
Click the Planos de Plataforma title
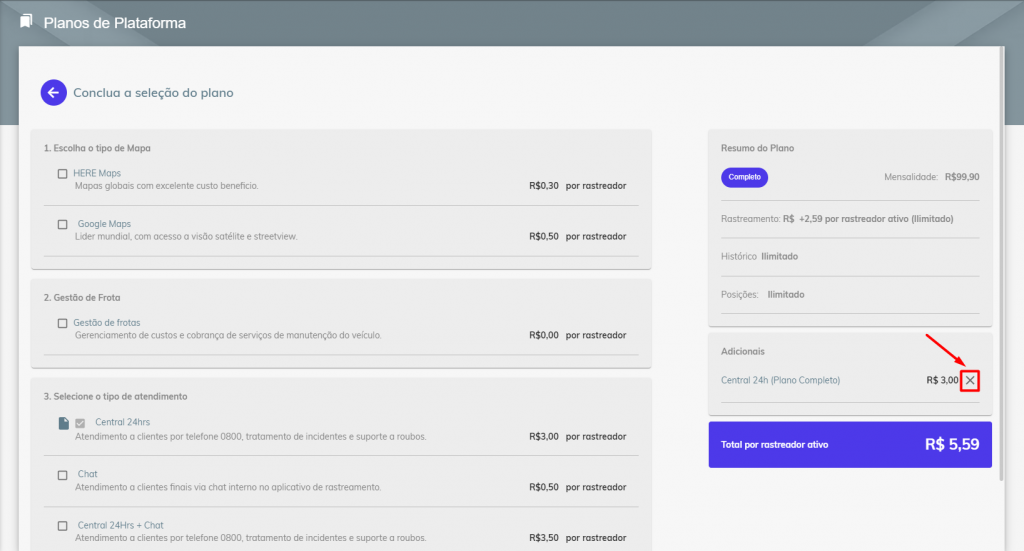tap(115, 23)
